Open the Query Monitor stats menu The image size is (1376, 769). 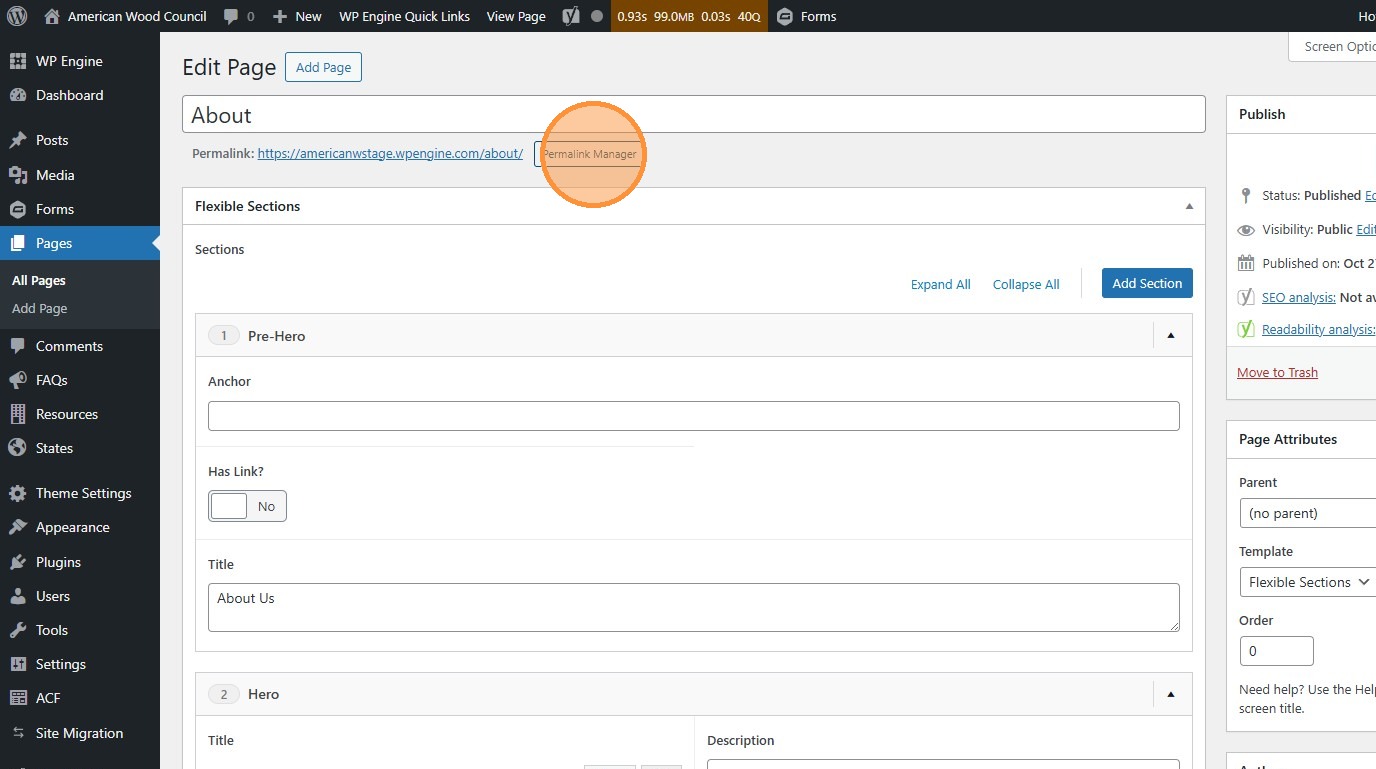(x=689, y=16)
